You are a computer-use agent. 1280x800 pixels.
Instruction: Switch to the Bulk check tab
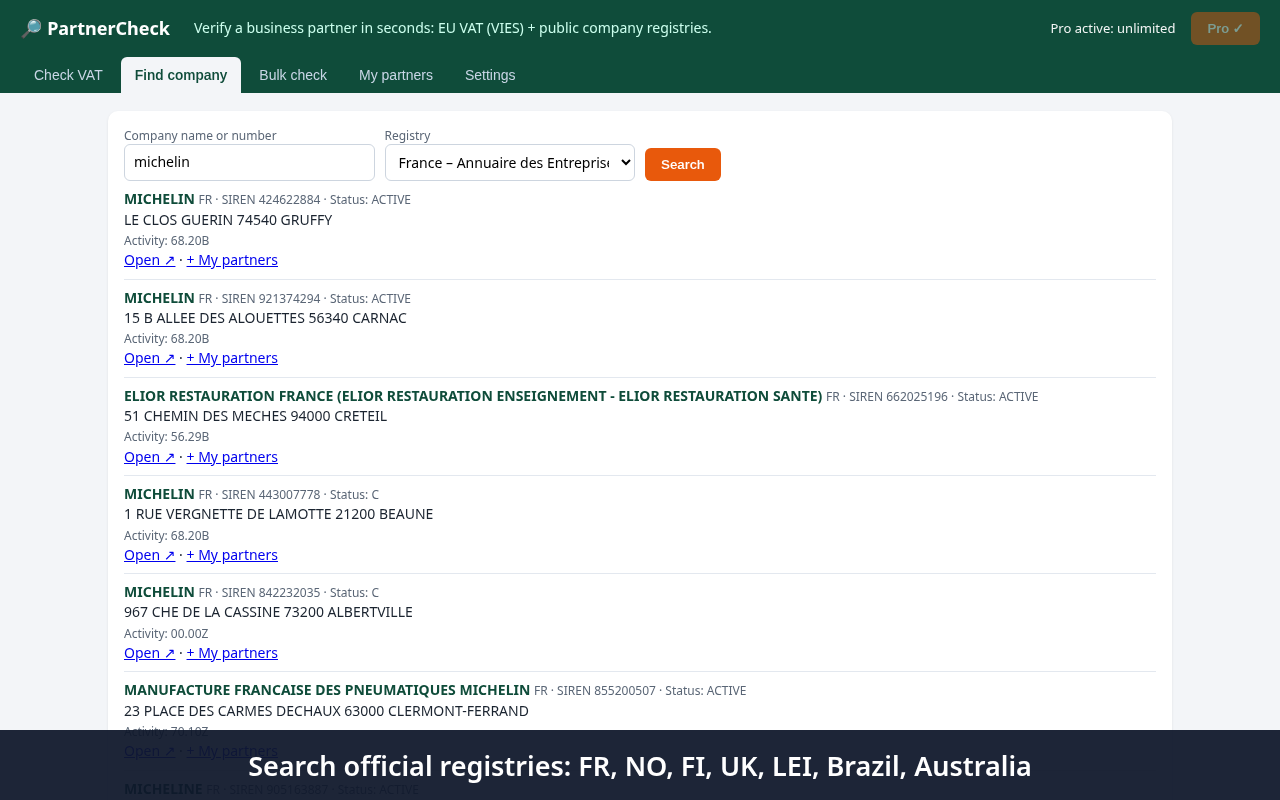293,75
